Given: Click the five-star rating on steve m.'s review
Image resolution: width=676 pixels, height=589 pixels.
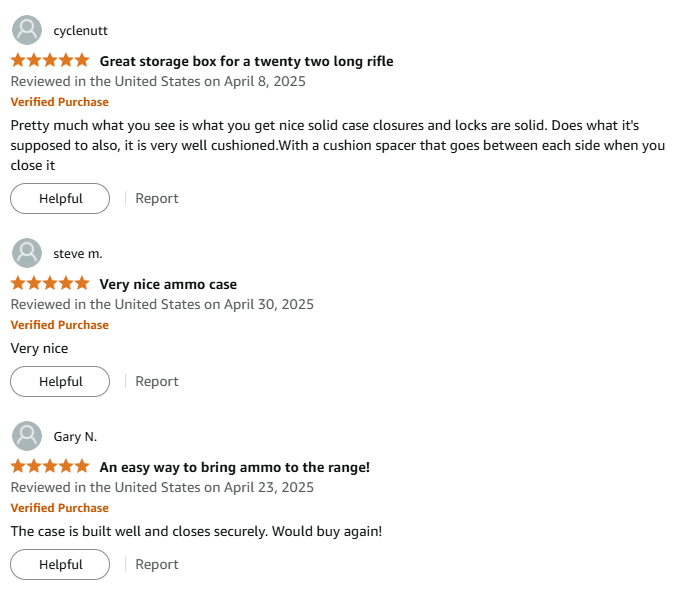Looking at the screenshot, I should point(50,283).
